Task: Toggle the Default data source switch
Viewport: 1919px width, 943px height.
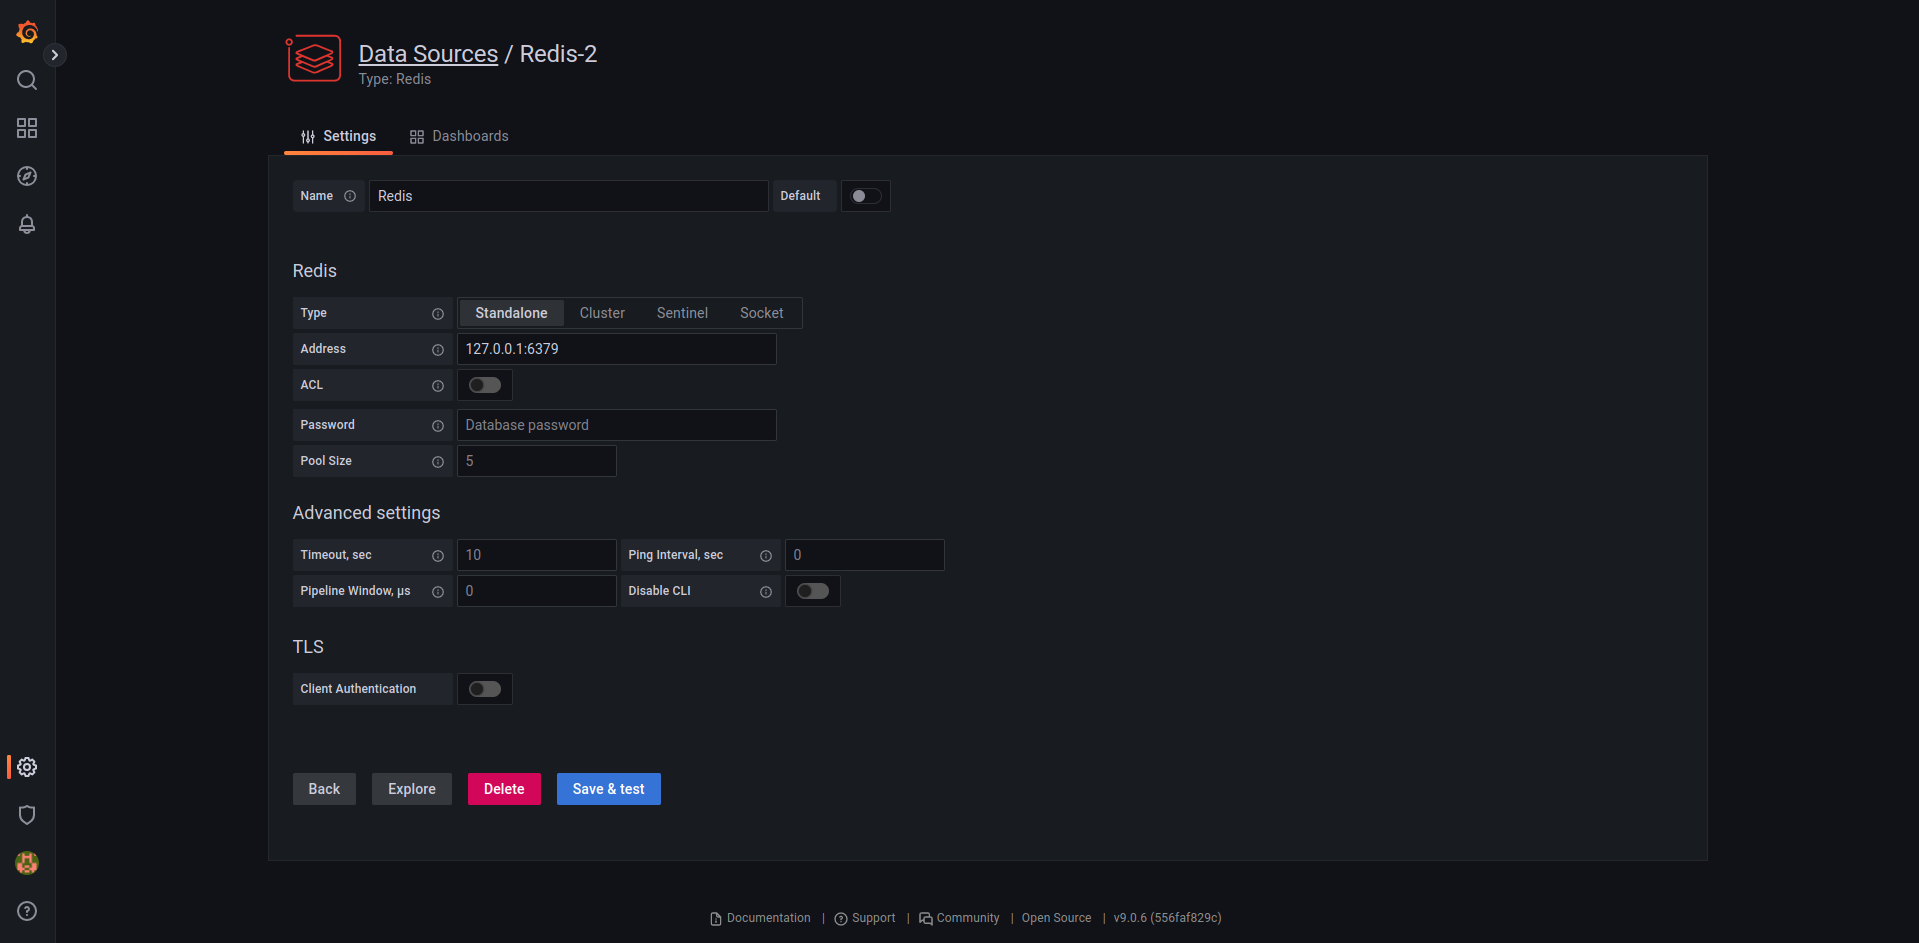Action: click(866, 196)
